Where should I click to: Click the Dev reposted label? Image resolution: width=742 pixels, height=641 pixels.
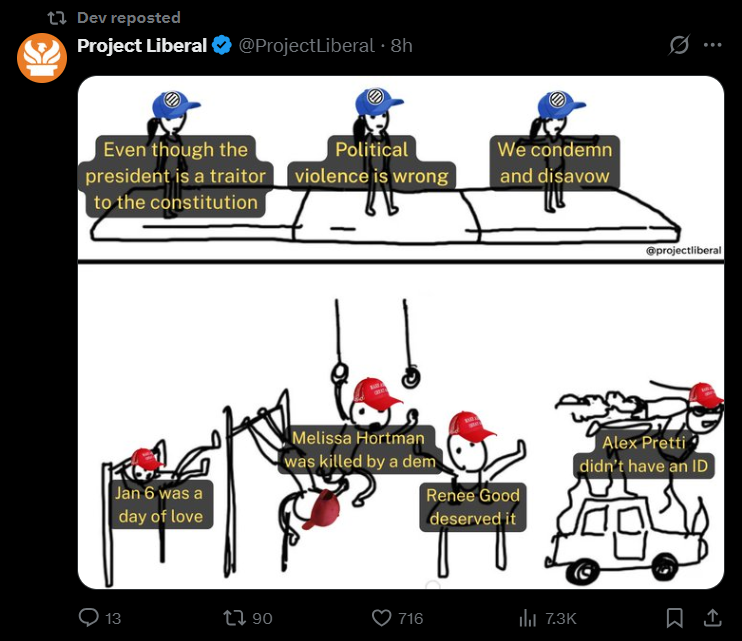(129, 18)
